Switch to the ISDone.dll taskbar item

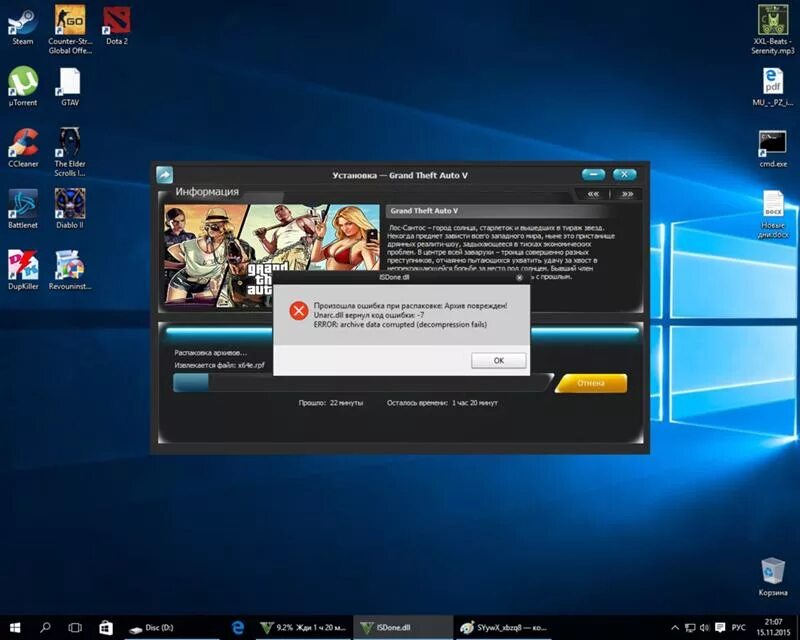pyautogui.click(x=403, y=628)
